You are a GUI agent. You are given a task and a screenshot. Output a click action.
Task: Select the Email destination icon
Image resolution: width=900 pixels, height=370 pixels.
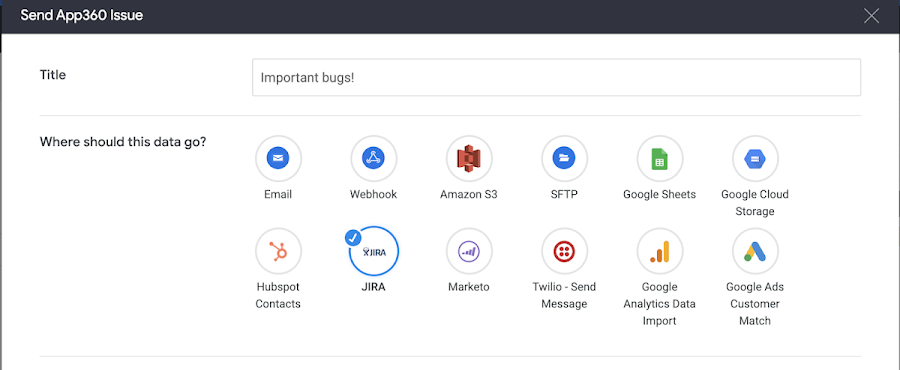278,158
